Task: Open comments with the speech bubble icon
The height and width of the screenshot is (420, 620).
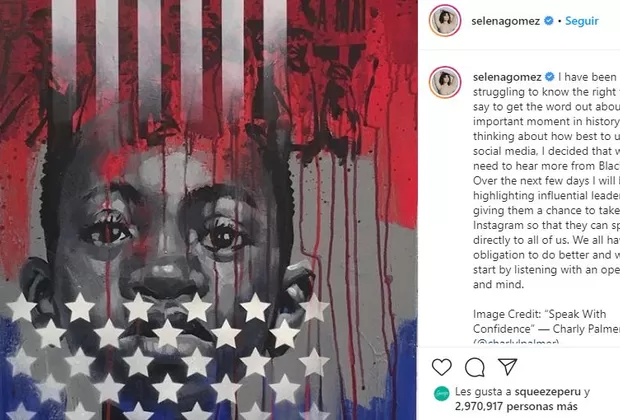Action: pos(474,367)
